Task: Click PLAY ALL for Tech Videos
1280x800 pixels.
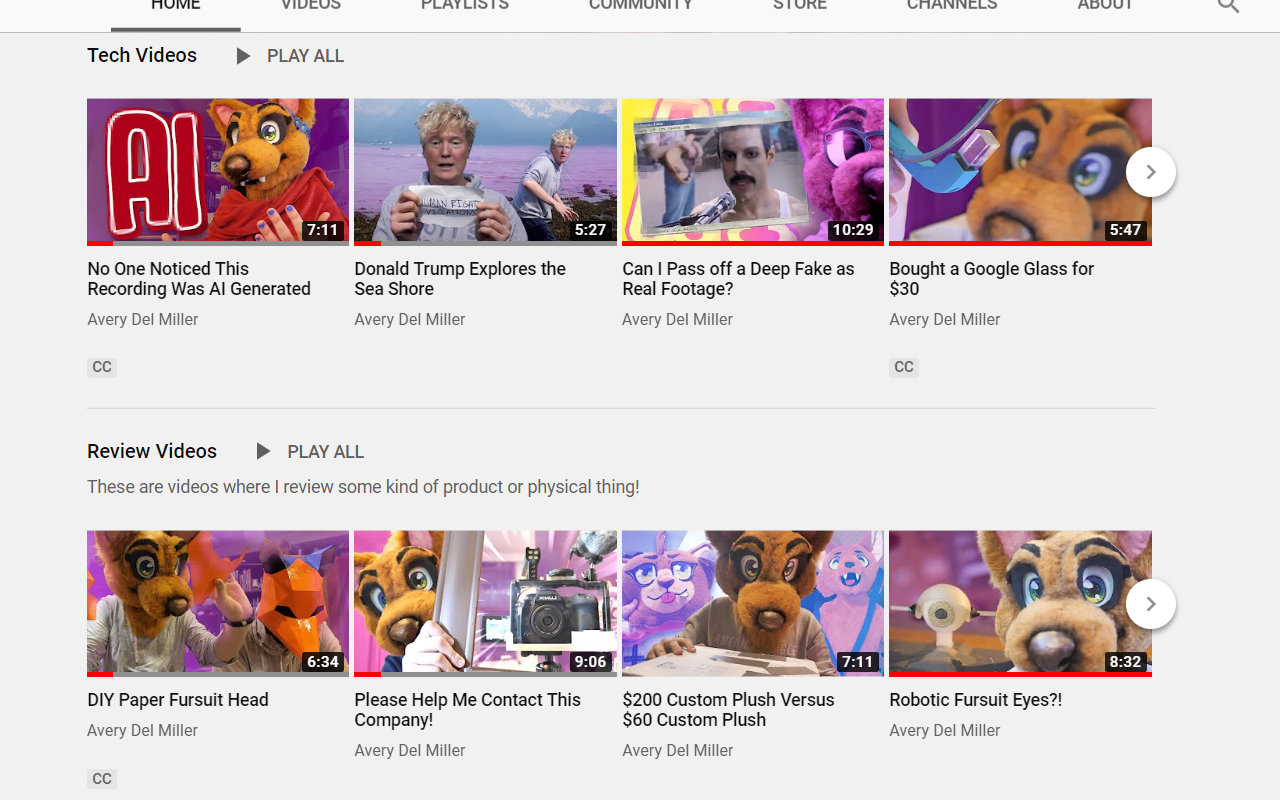Action: 305,56
